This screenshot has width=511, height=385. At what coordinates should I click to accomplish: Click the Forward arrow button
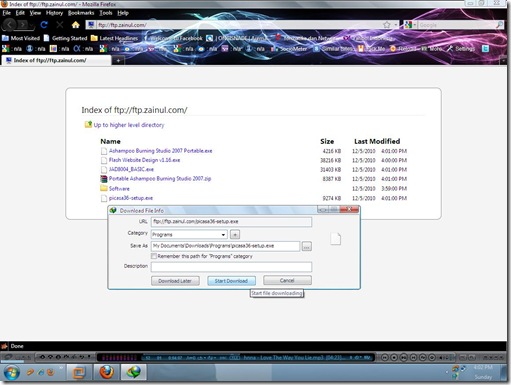pyautogui.click(x=22, y=25)
